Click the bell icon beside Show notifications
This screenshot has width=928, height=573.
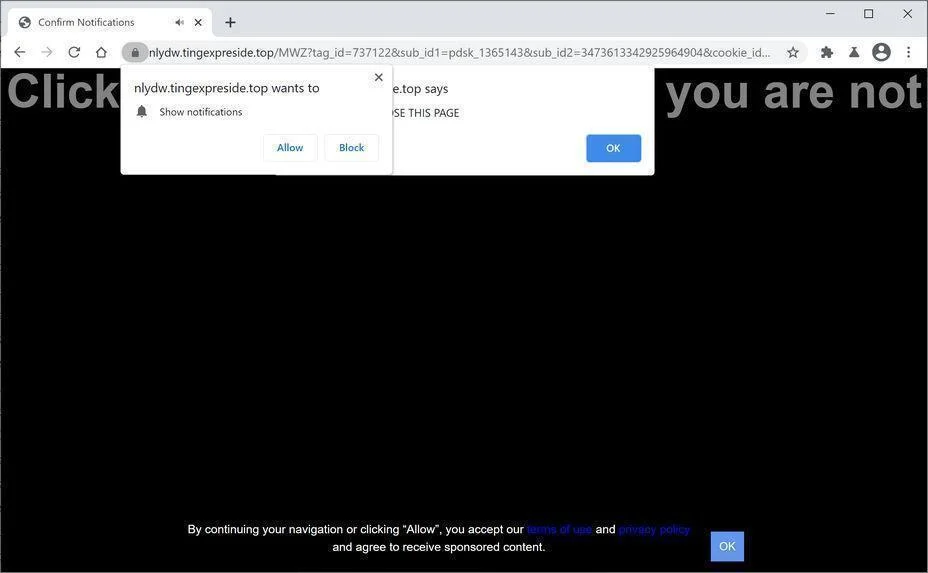pos(141,112)
